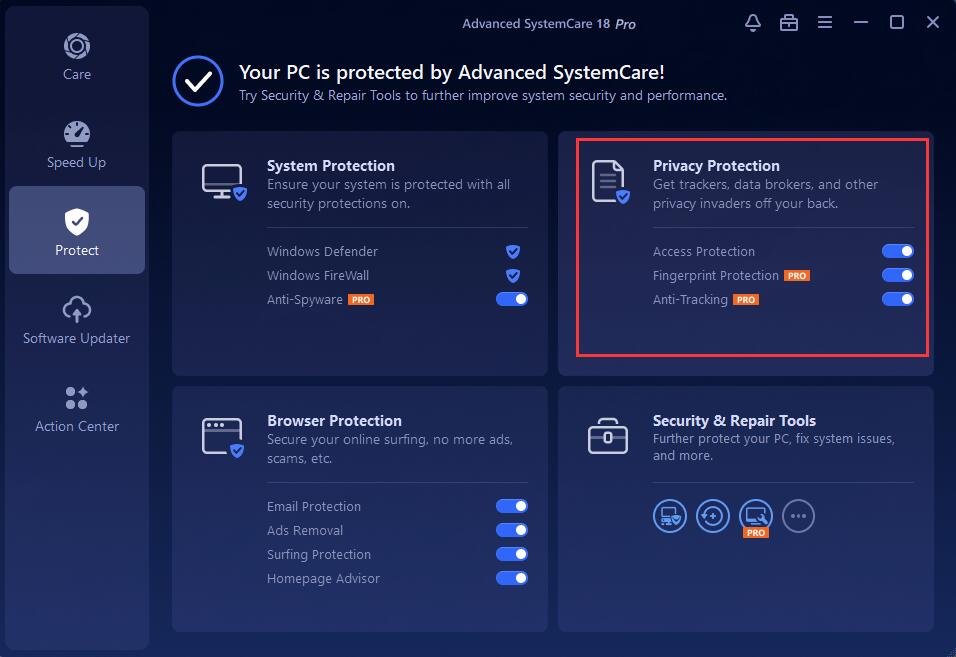This screenshot has width=956, height=657.
Task: Click the Security & Repair toolbox icon
Action: click(x=607, y=436)
